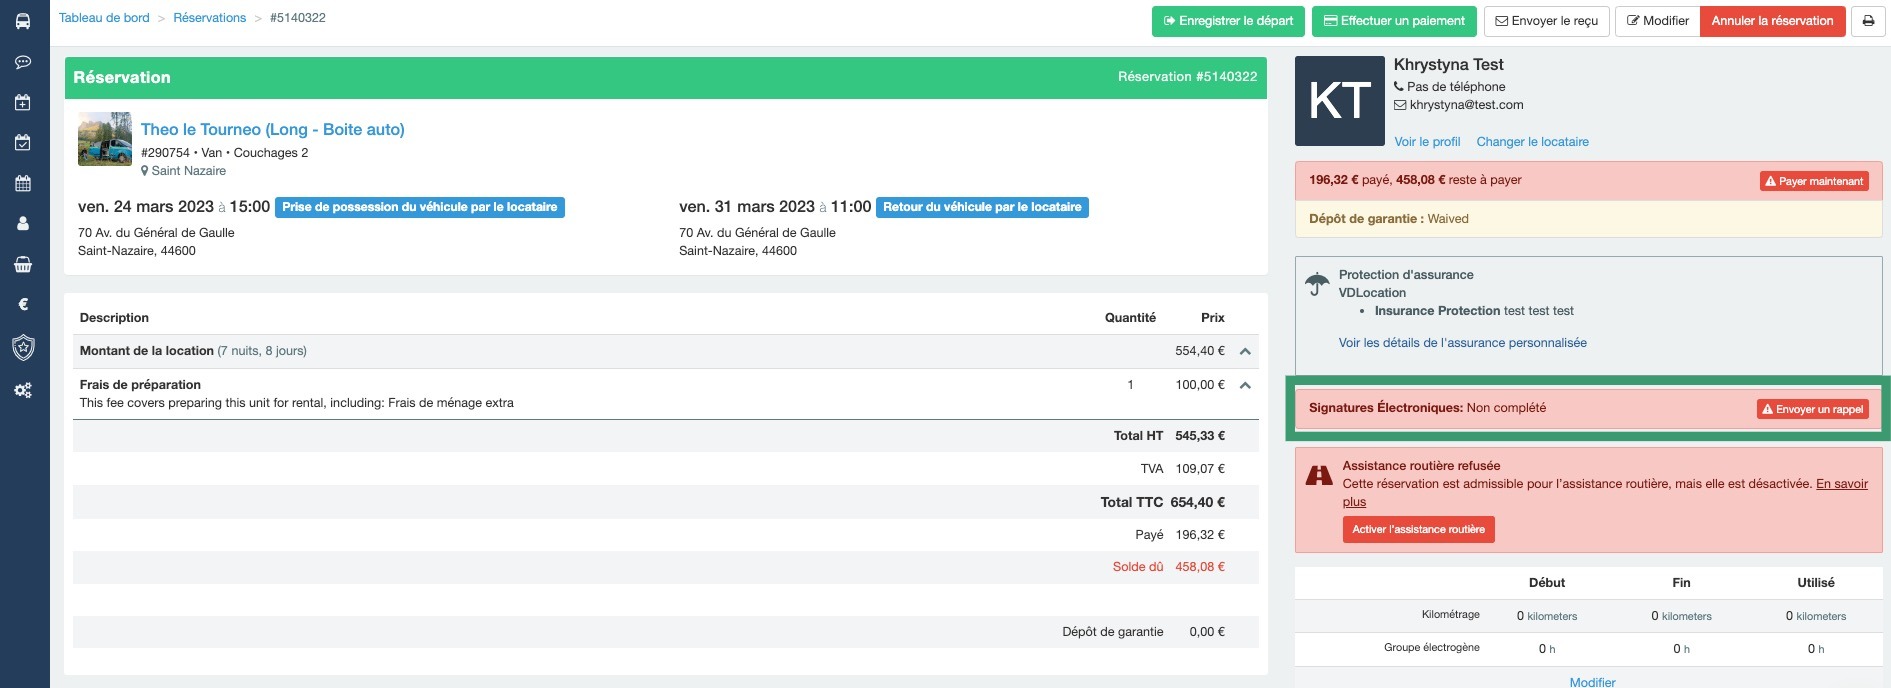Go to Tableau de bord breadcrumb

(104, 18)
